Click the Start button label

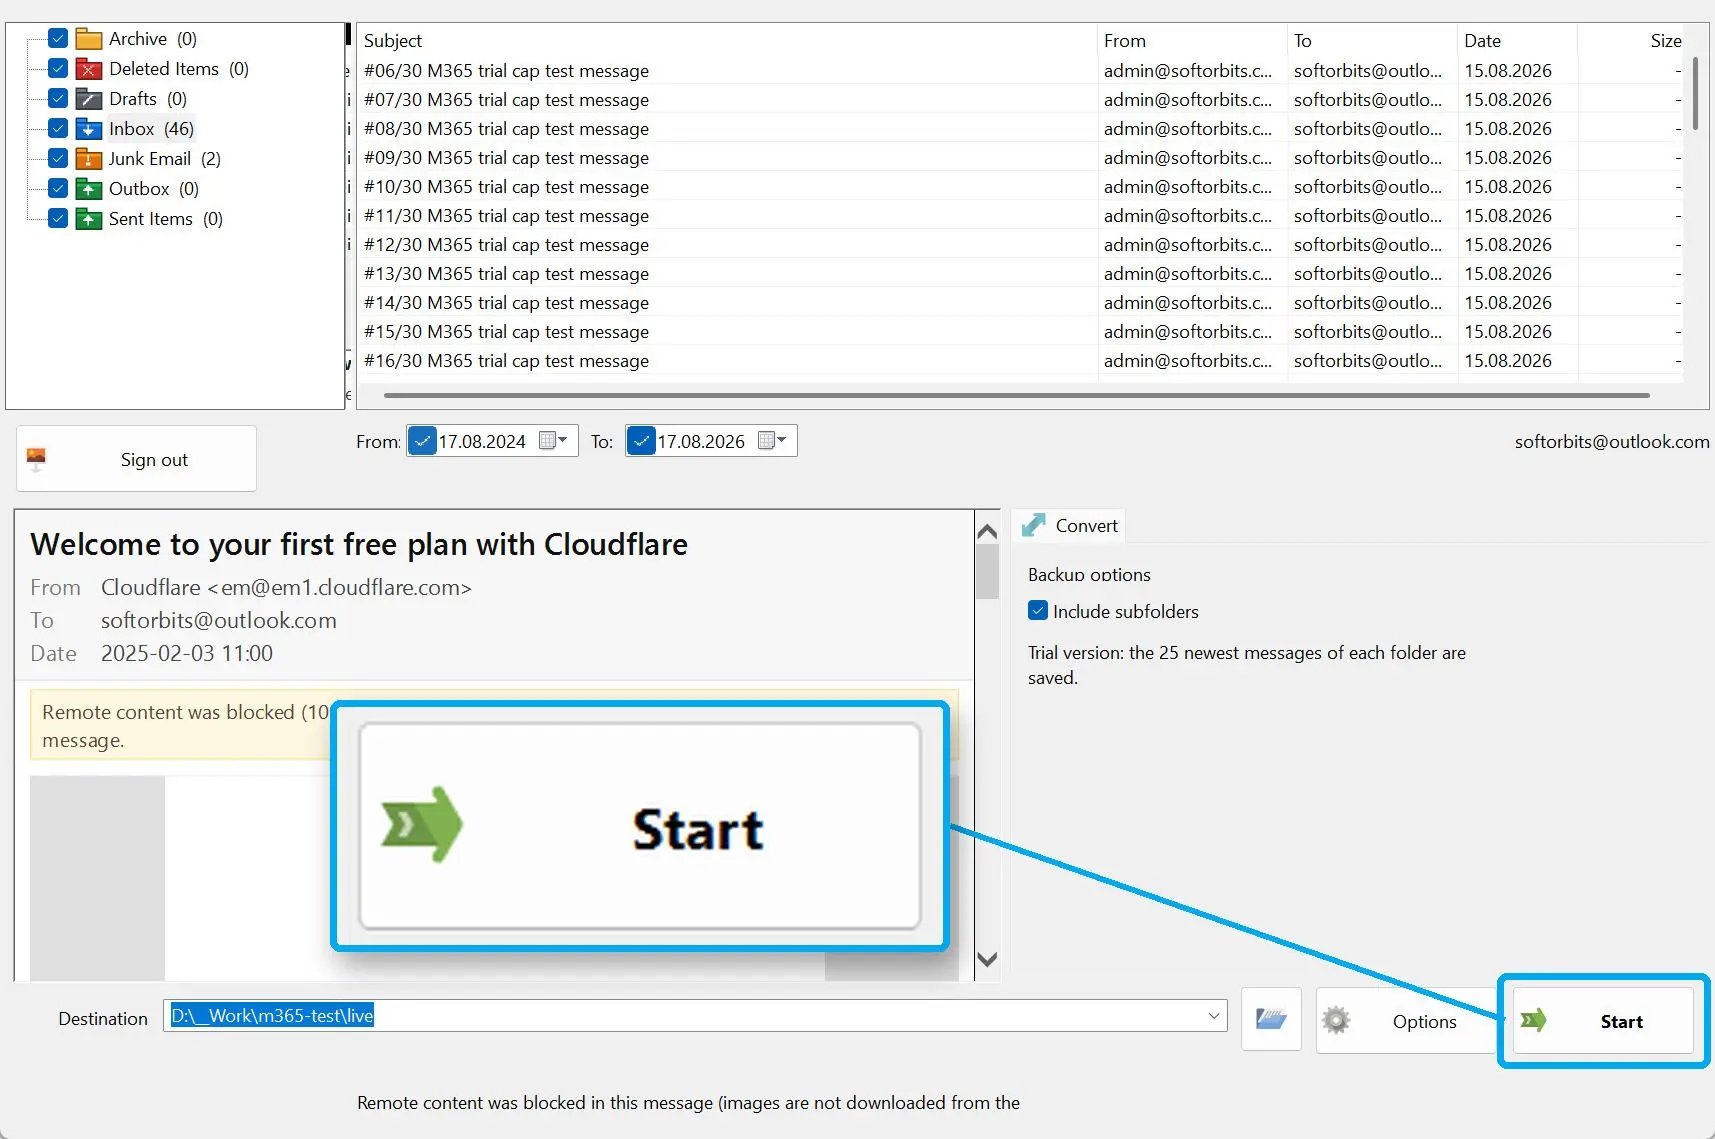[1621, 1021]
